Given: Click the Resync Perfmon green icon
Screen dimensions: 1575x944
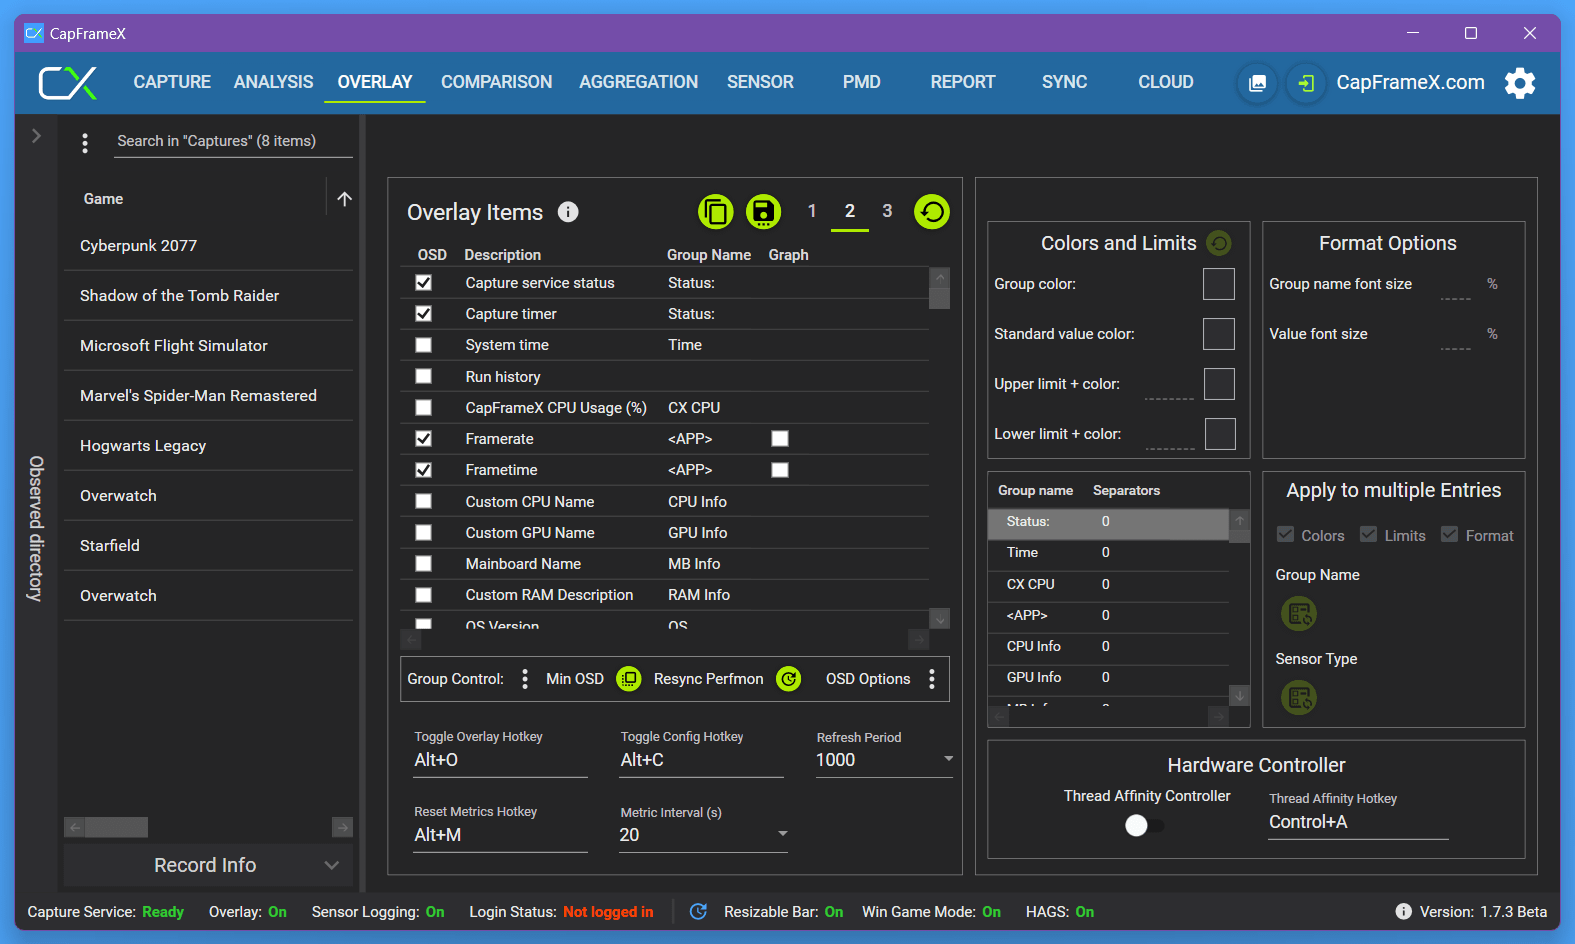Looking at the screenshot, I should click(789, 679).
